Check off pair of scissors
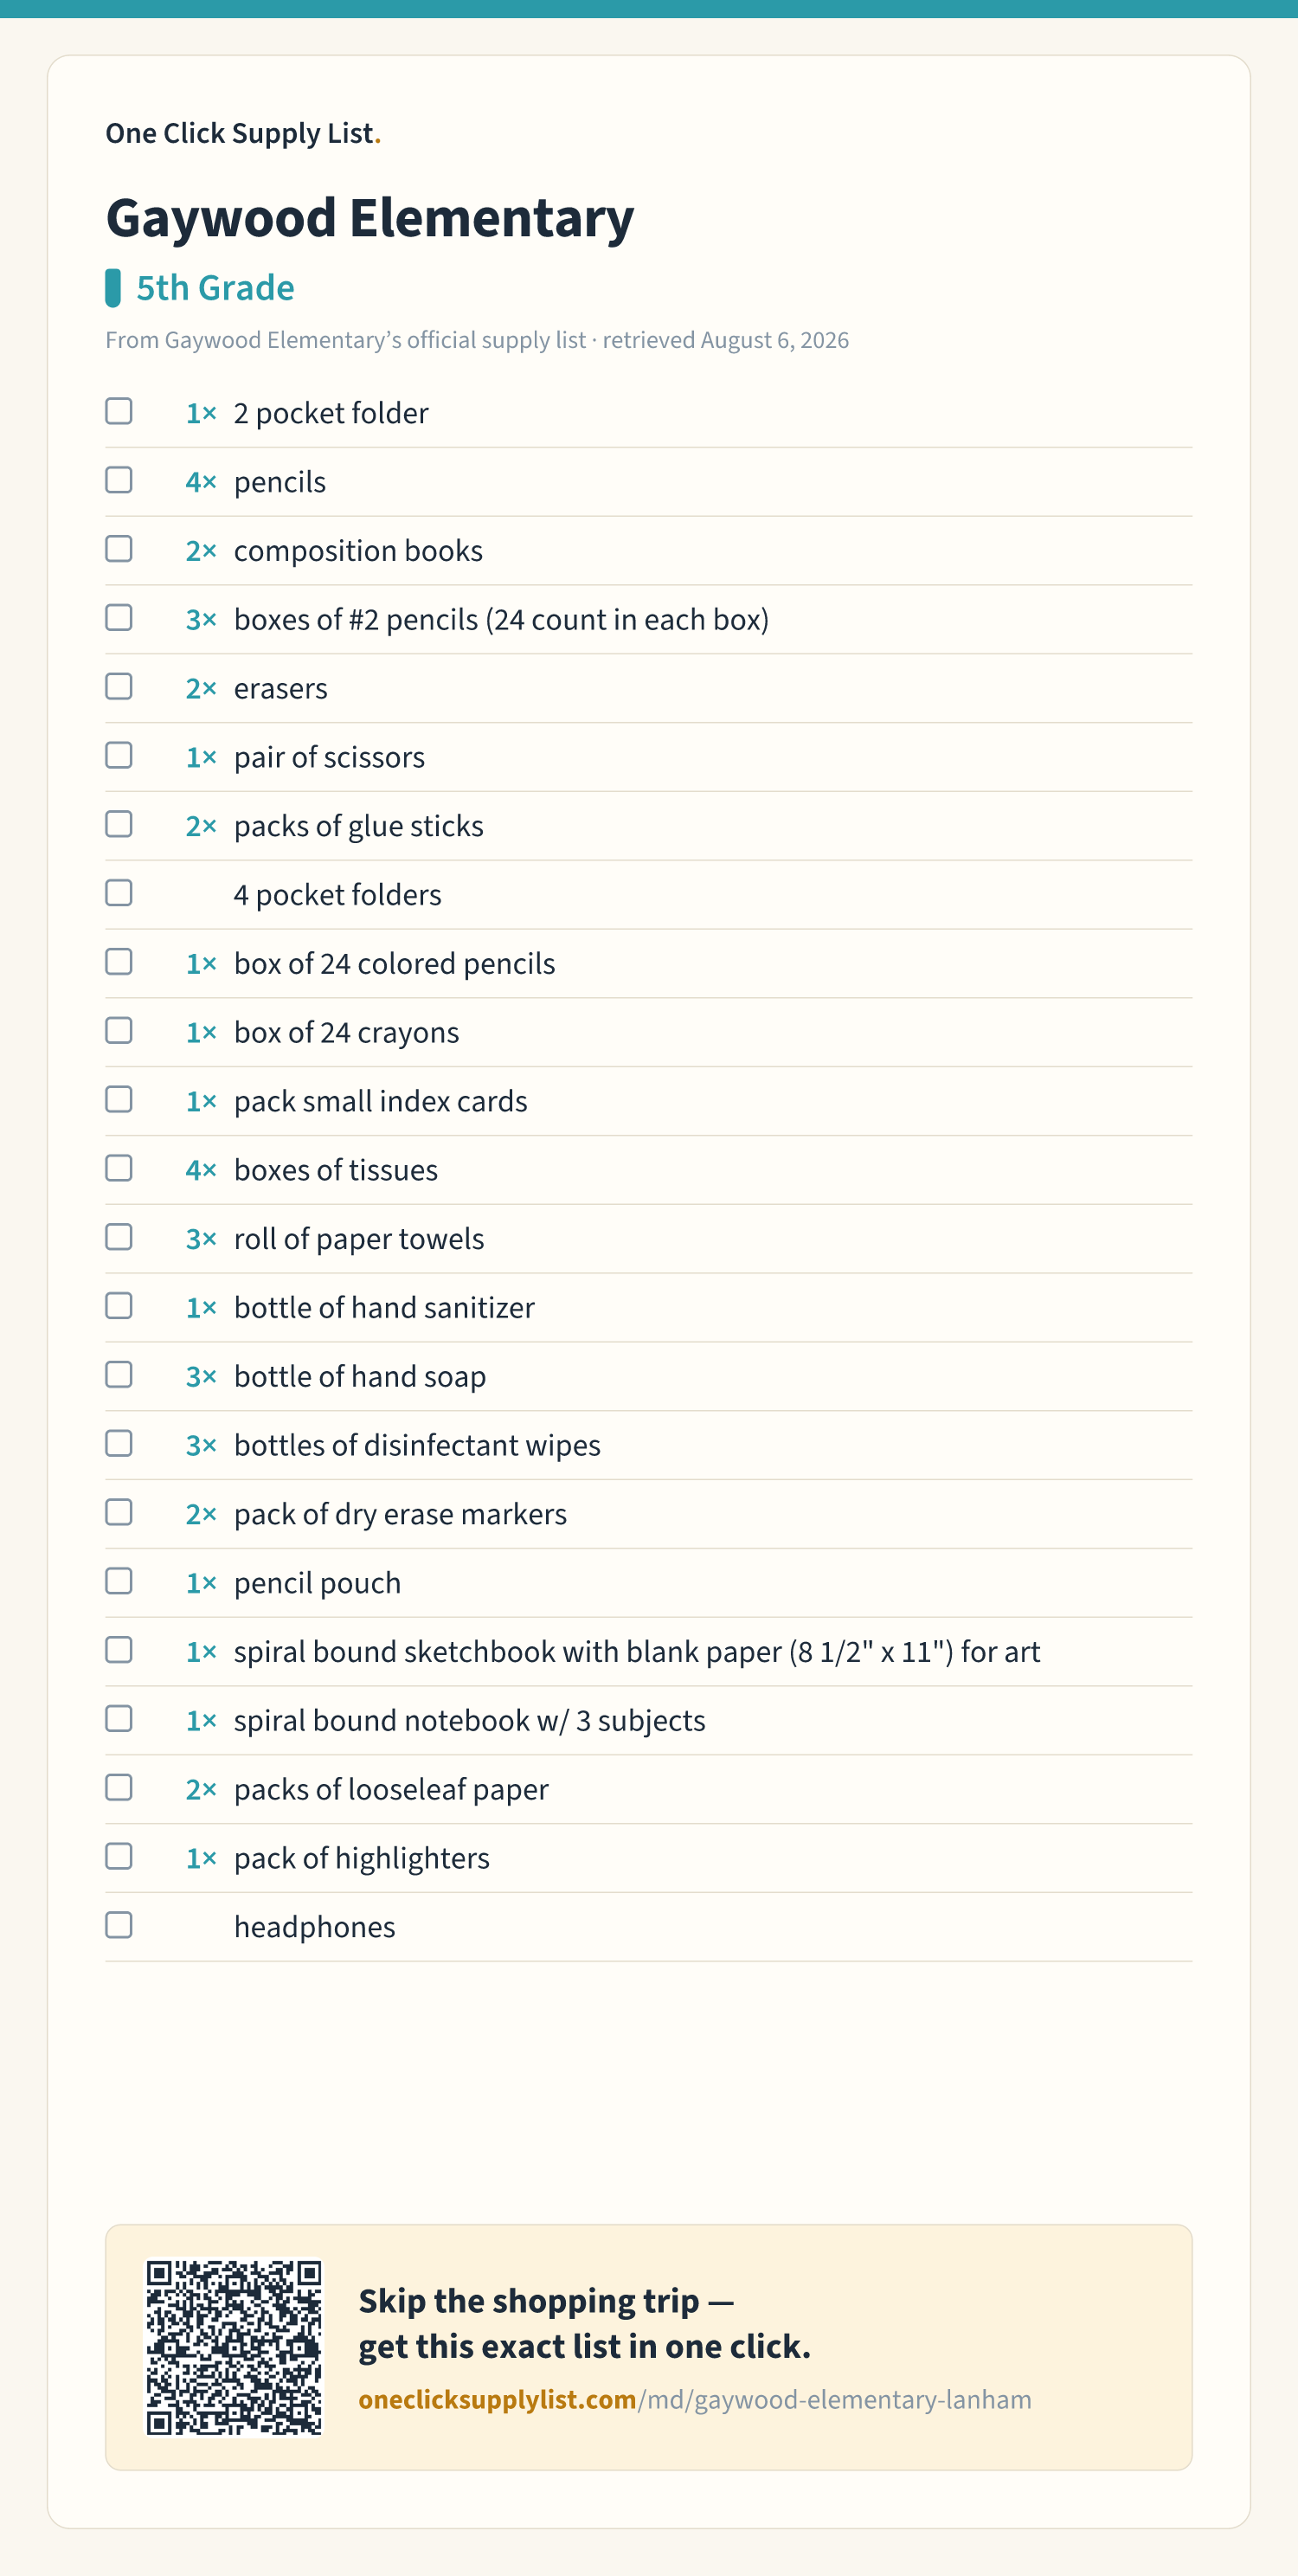This screenshot has height=2576, width=1298. 119,755
